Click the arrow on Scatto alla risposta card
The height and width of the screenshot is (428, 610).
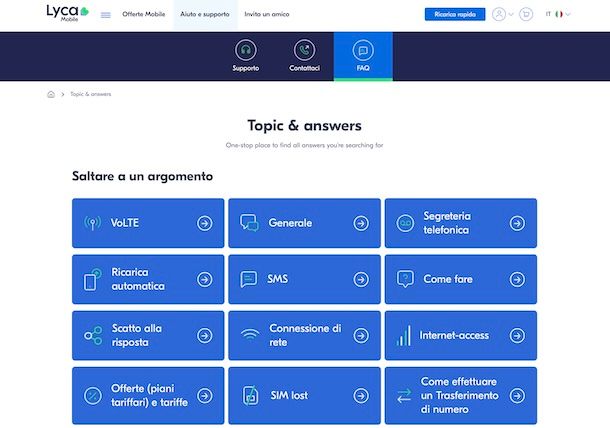[205, 335]
